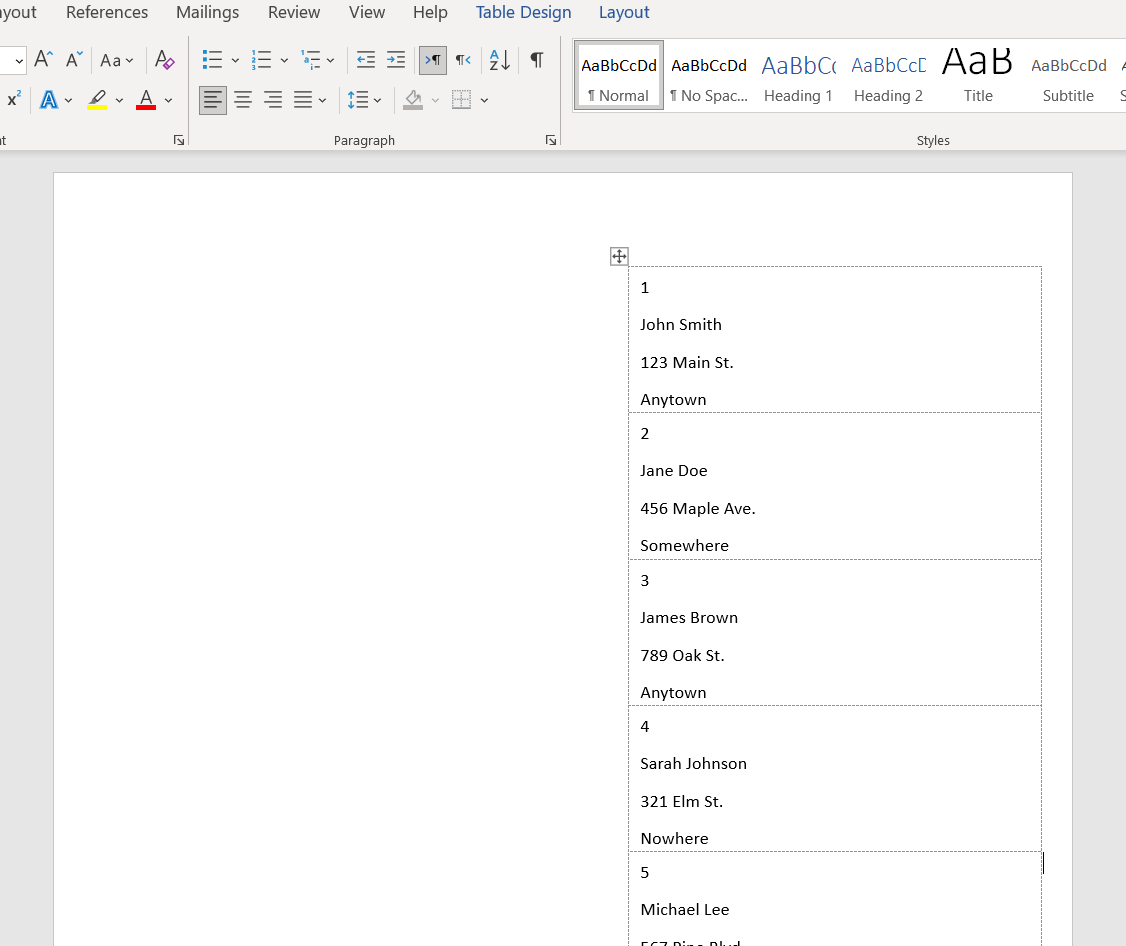Open the Sort tool

point(498,60)
